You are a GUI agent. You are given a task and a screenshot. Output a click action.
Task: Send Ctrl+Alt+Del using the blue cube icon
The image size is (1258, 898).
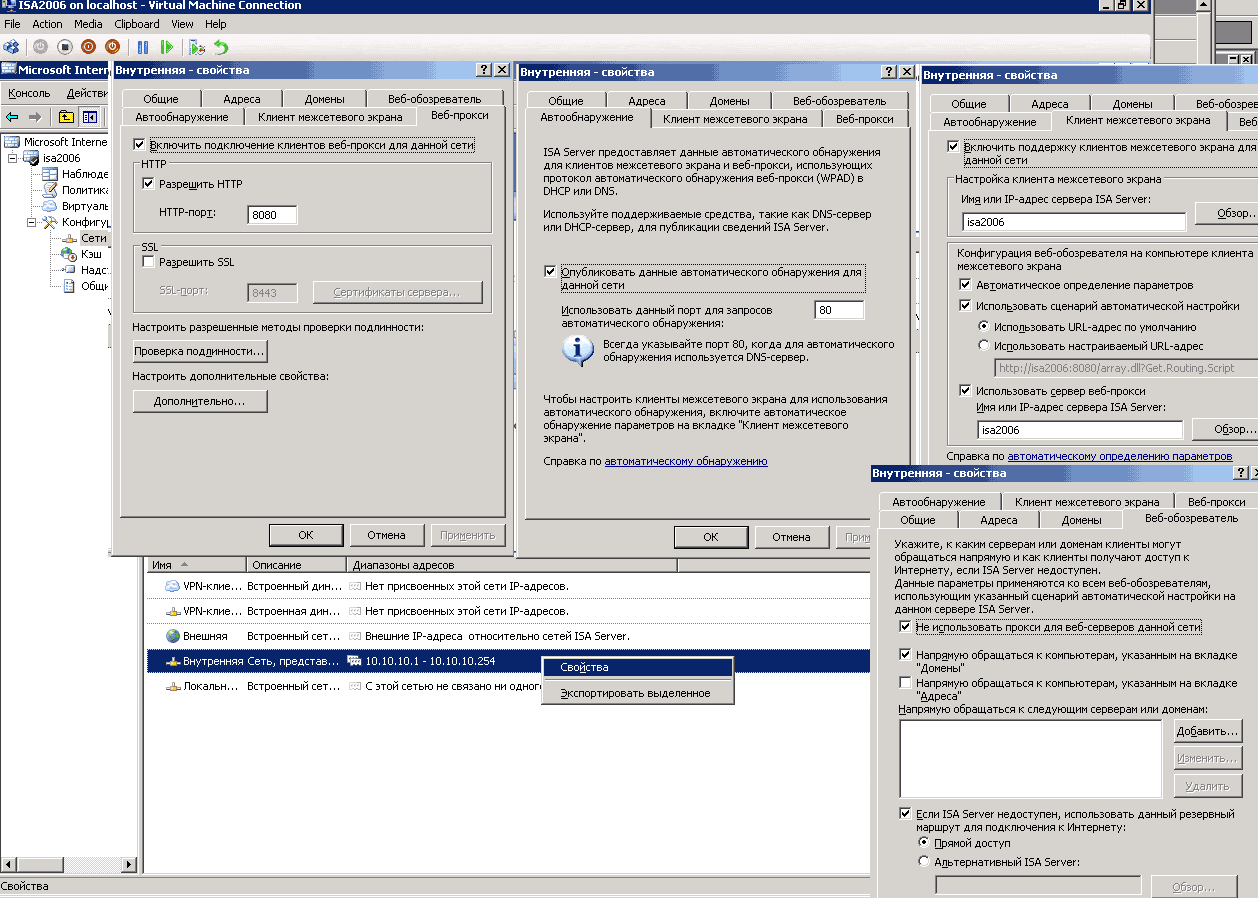(x=11, y=47)
